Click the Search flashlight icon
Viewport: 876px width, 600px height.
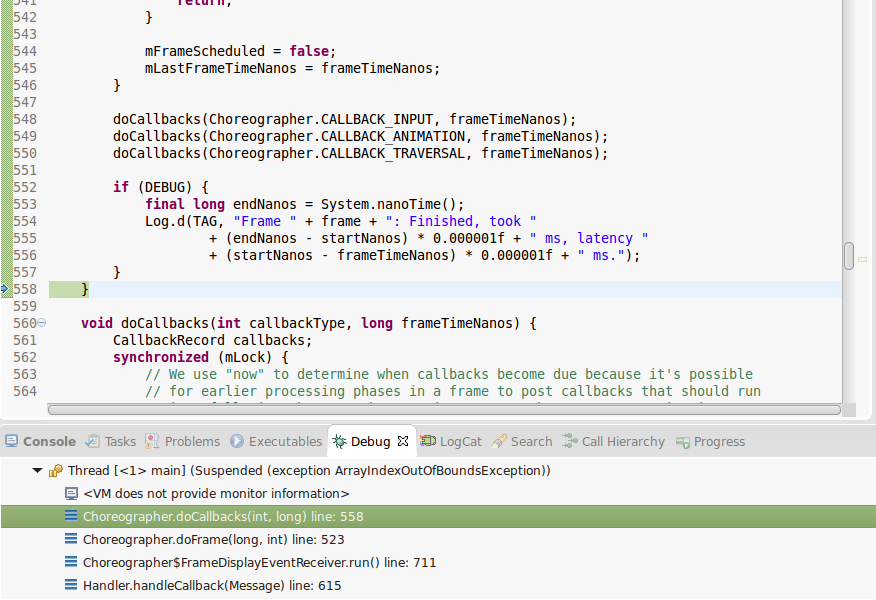[x=499, y=441]
